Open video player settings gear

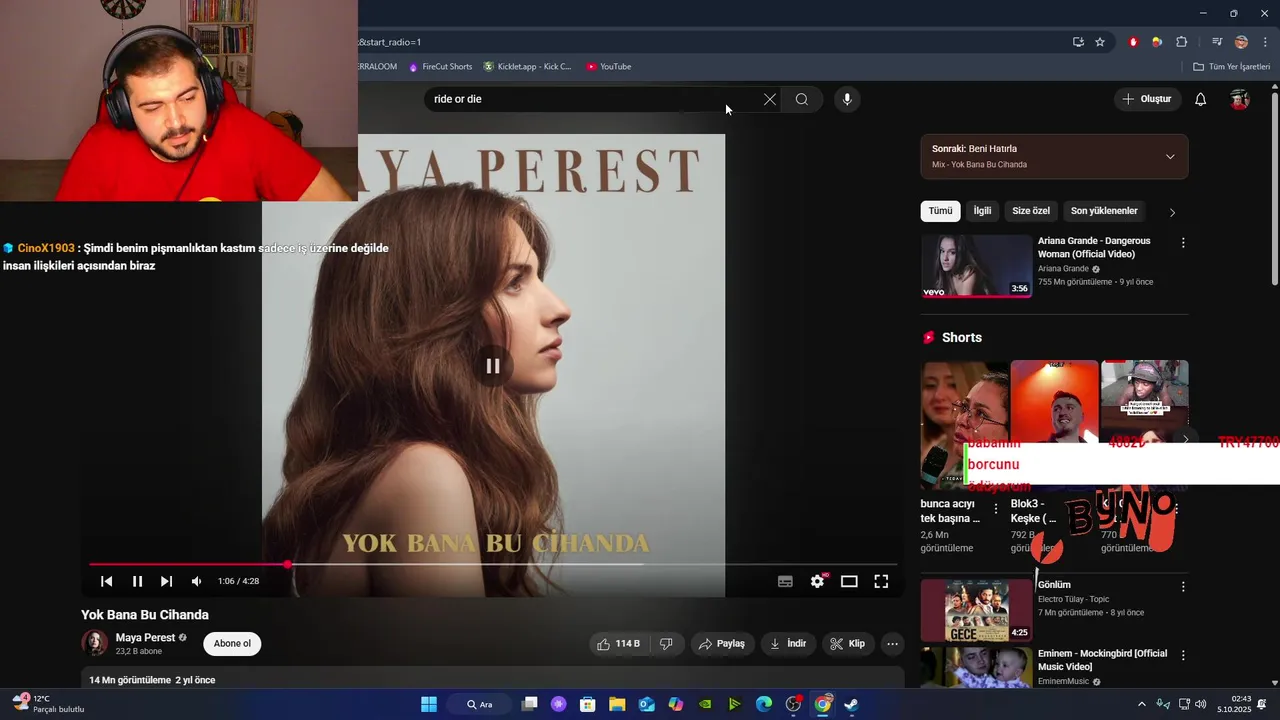(818, 581)
